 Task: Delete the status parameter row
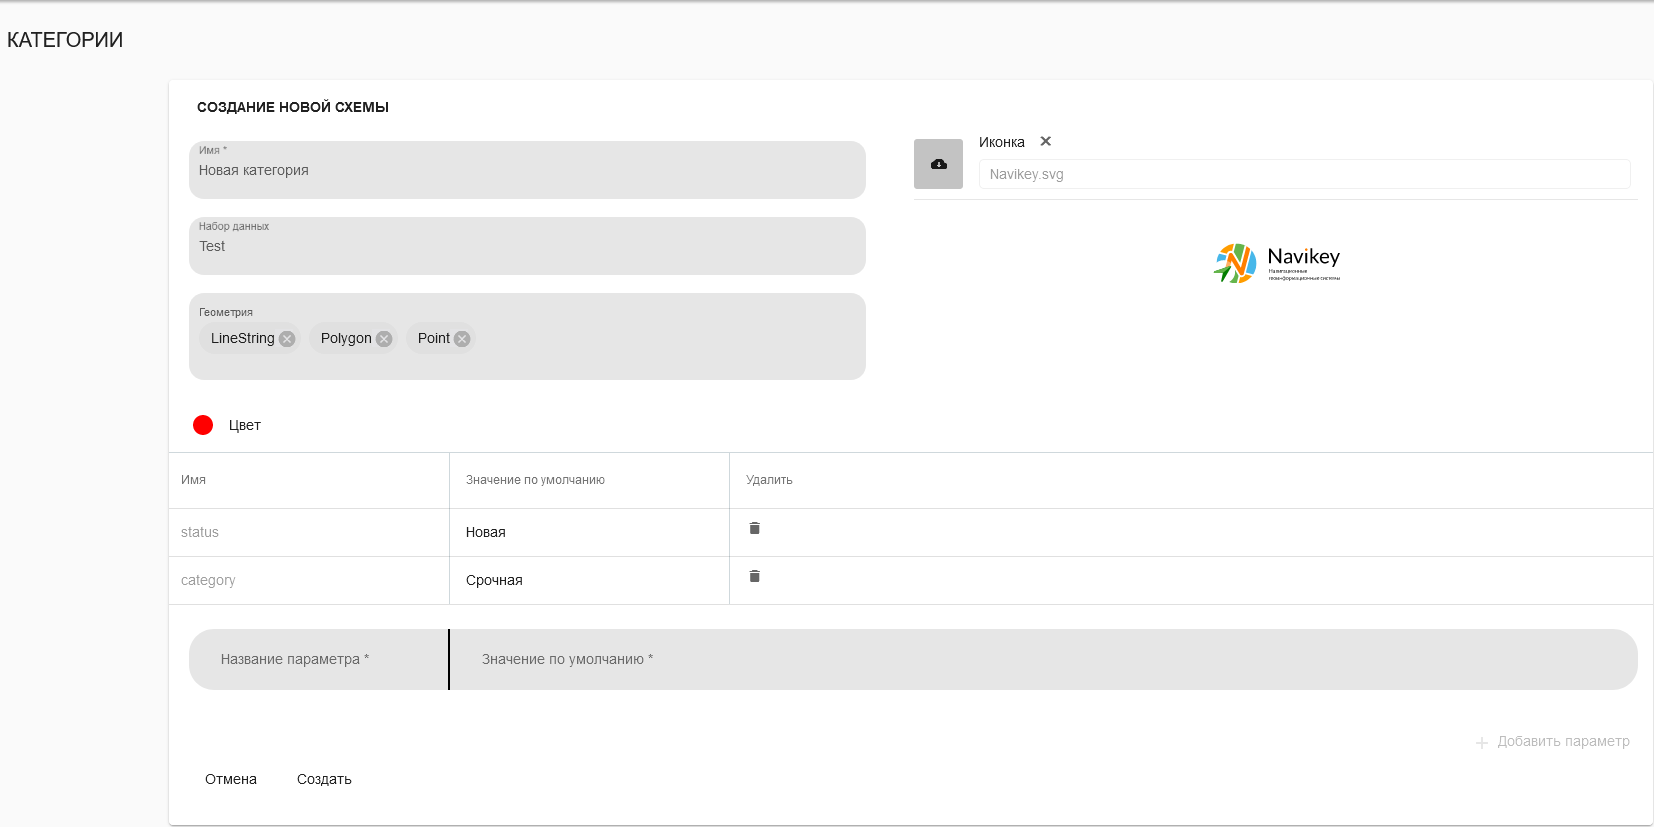(x=755, y=528)
